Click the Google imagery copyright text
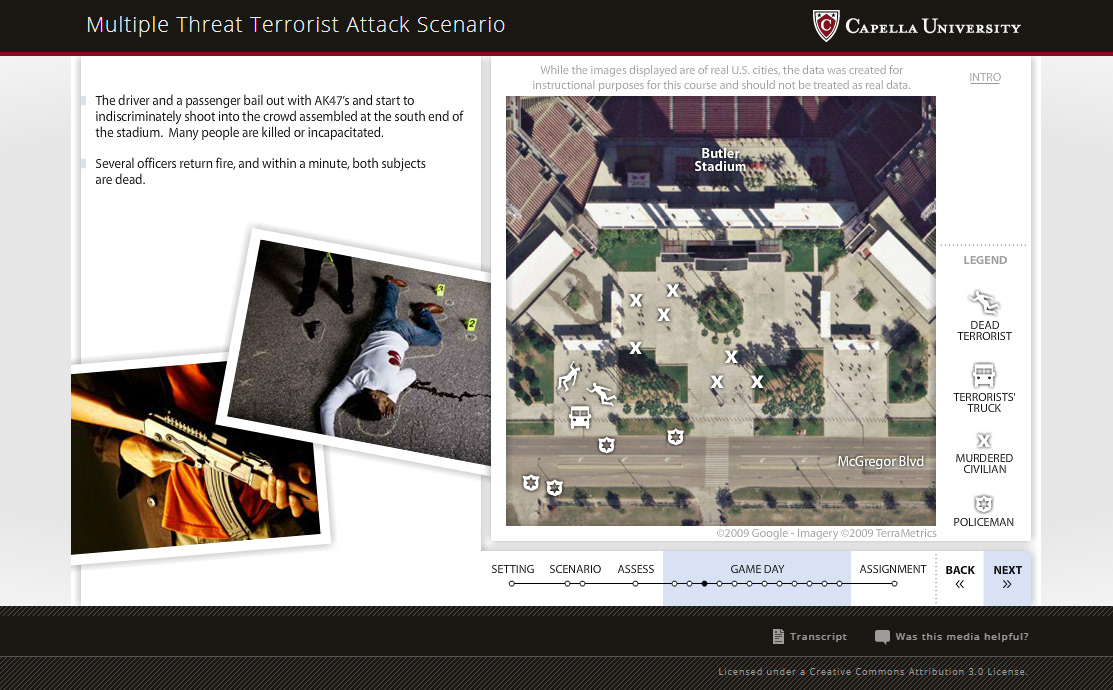Image resolution: width=1113 pixels, height=690 pixels. 826,533
